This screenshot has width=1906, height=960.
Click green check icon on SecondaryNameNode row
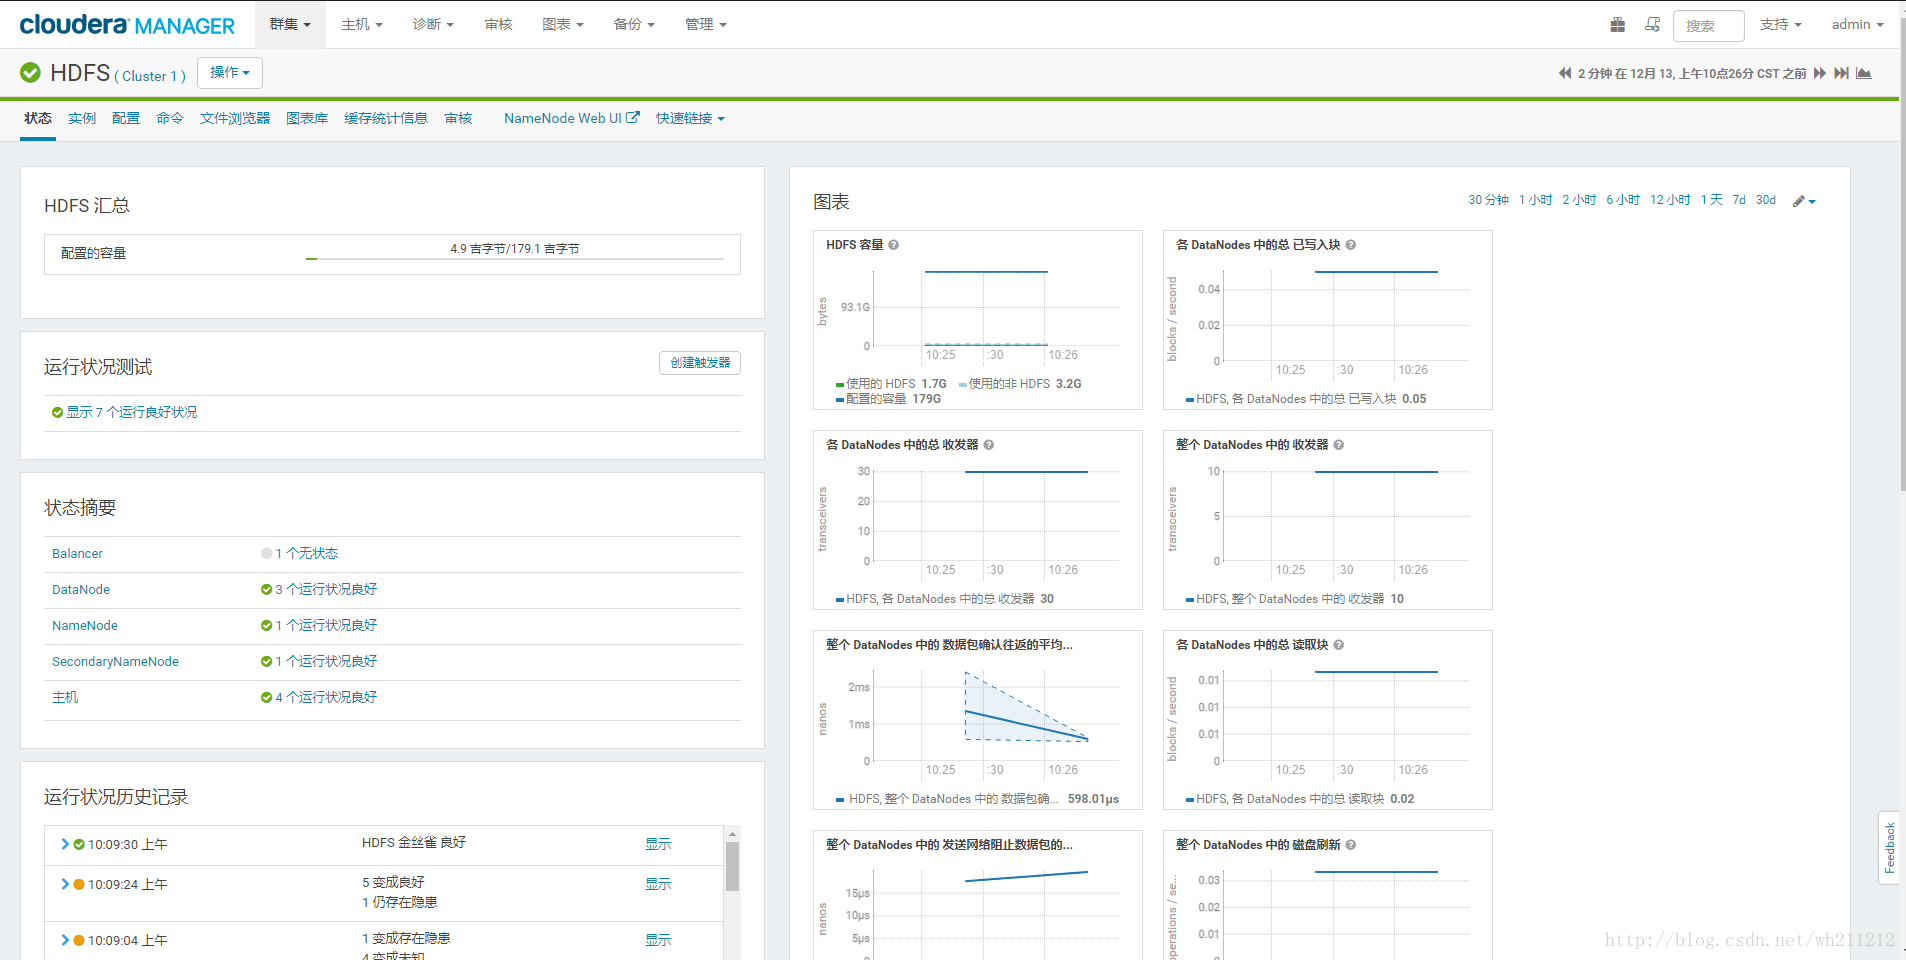point(266,662)
